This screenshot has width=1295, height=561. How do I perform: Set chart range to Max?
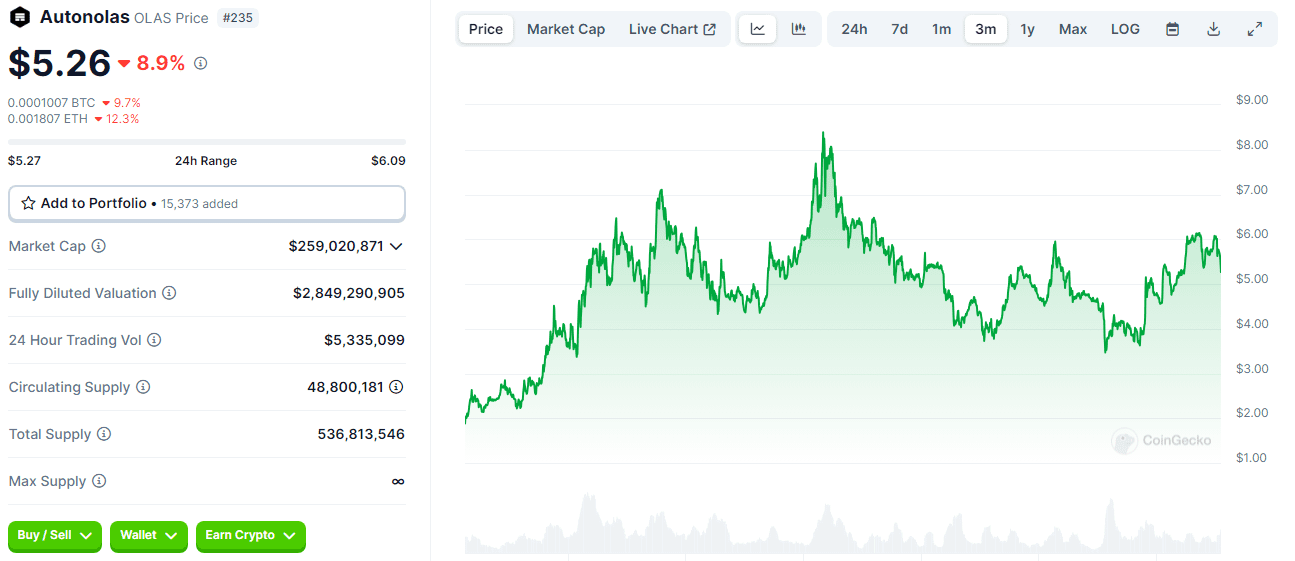1073,29
